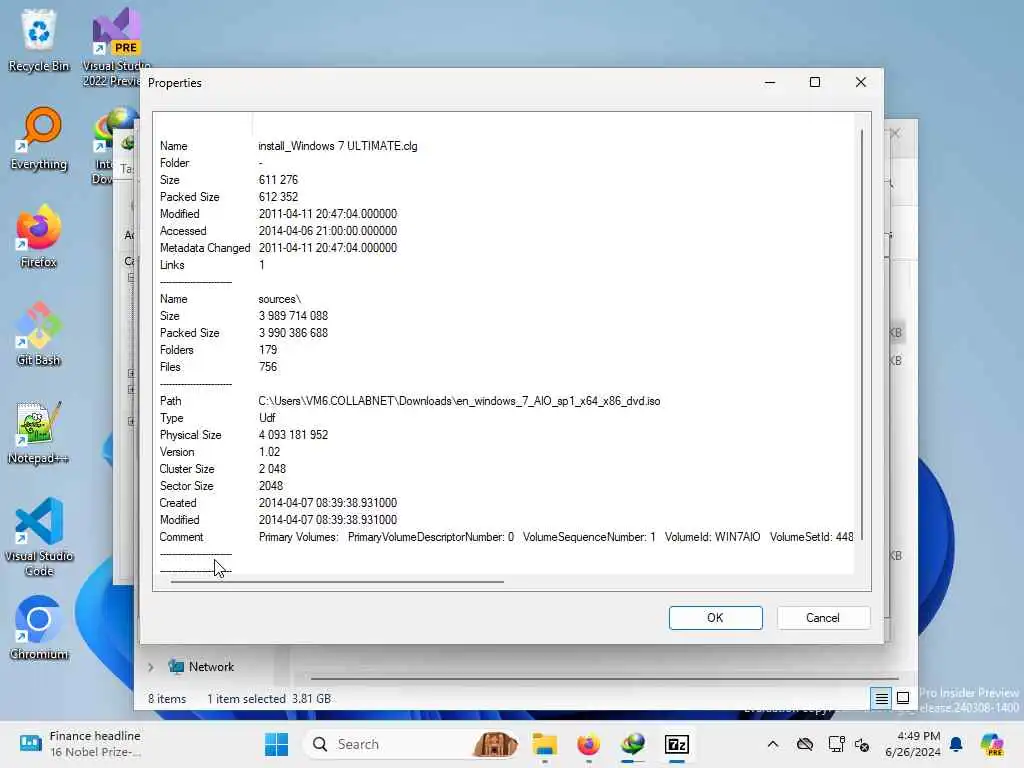Click the Files count value 756

pos(268,367)
